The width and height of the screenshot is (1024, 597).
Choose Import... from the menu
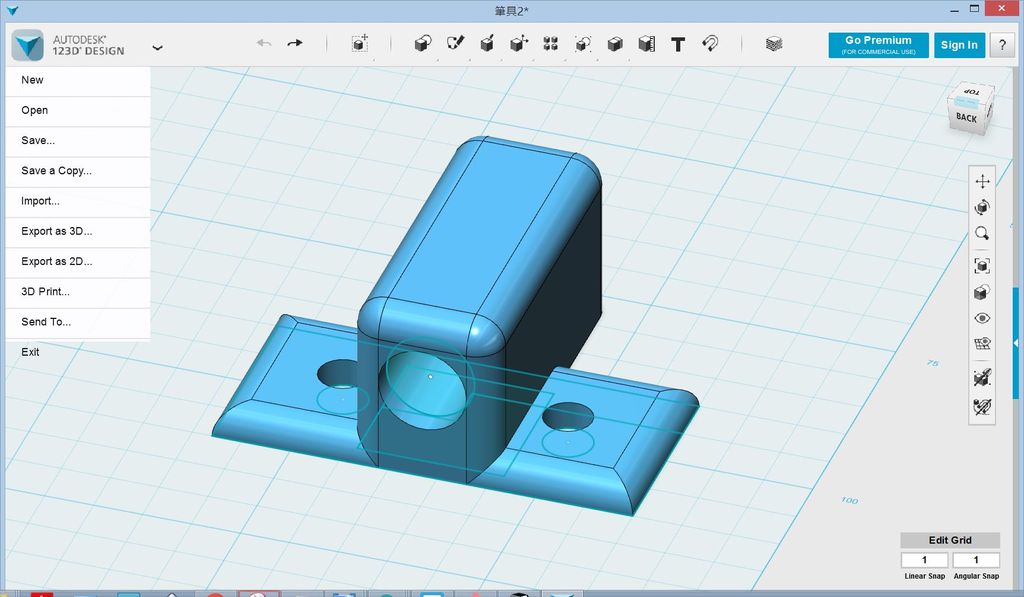(x=78, y=201)
